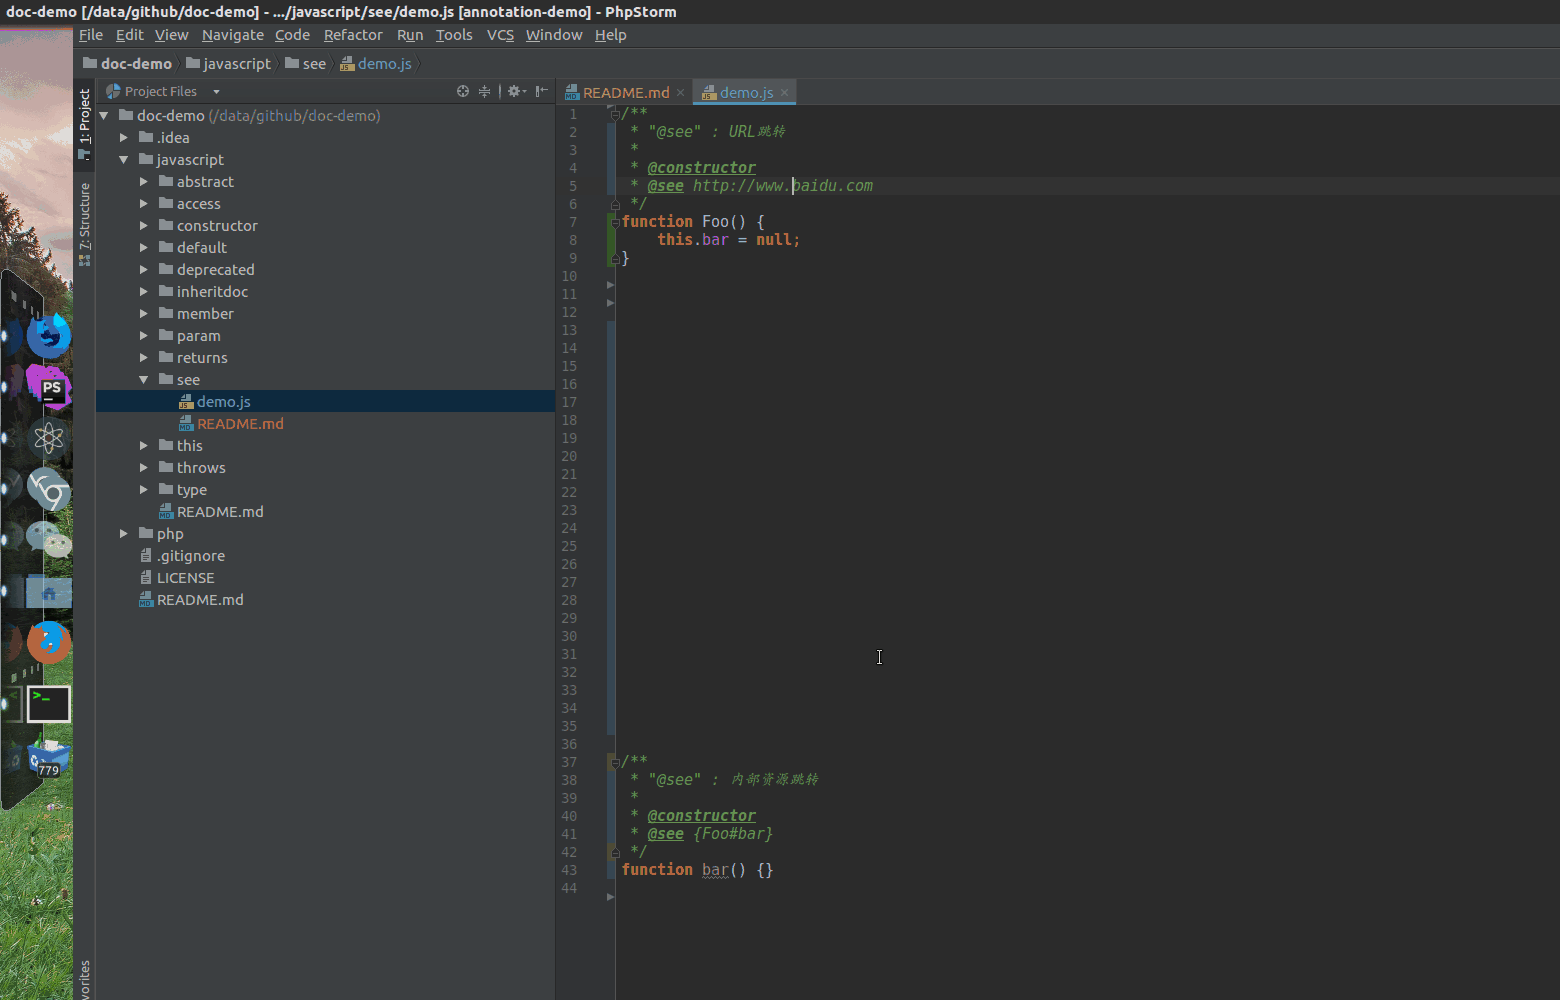
Task: Open the Tools menu
Action: (454, 35)
